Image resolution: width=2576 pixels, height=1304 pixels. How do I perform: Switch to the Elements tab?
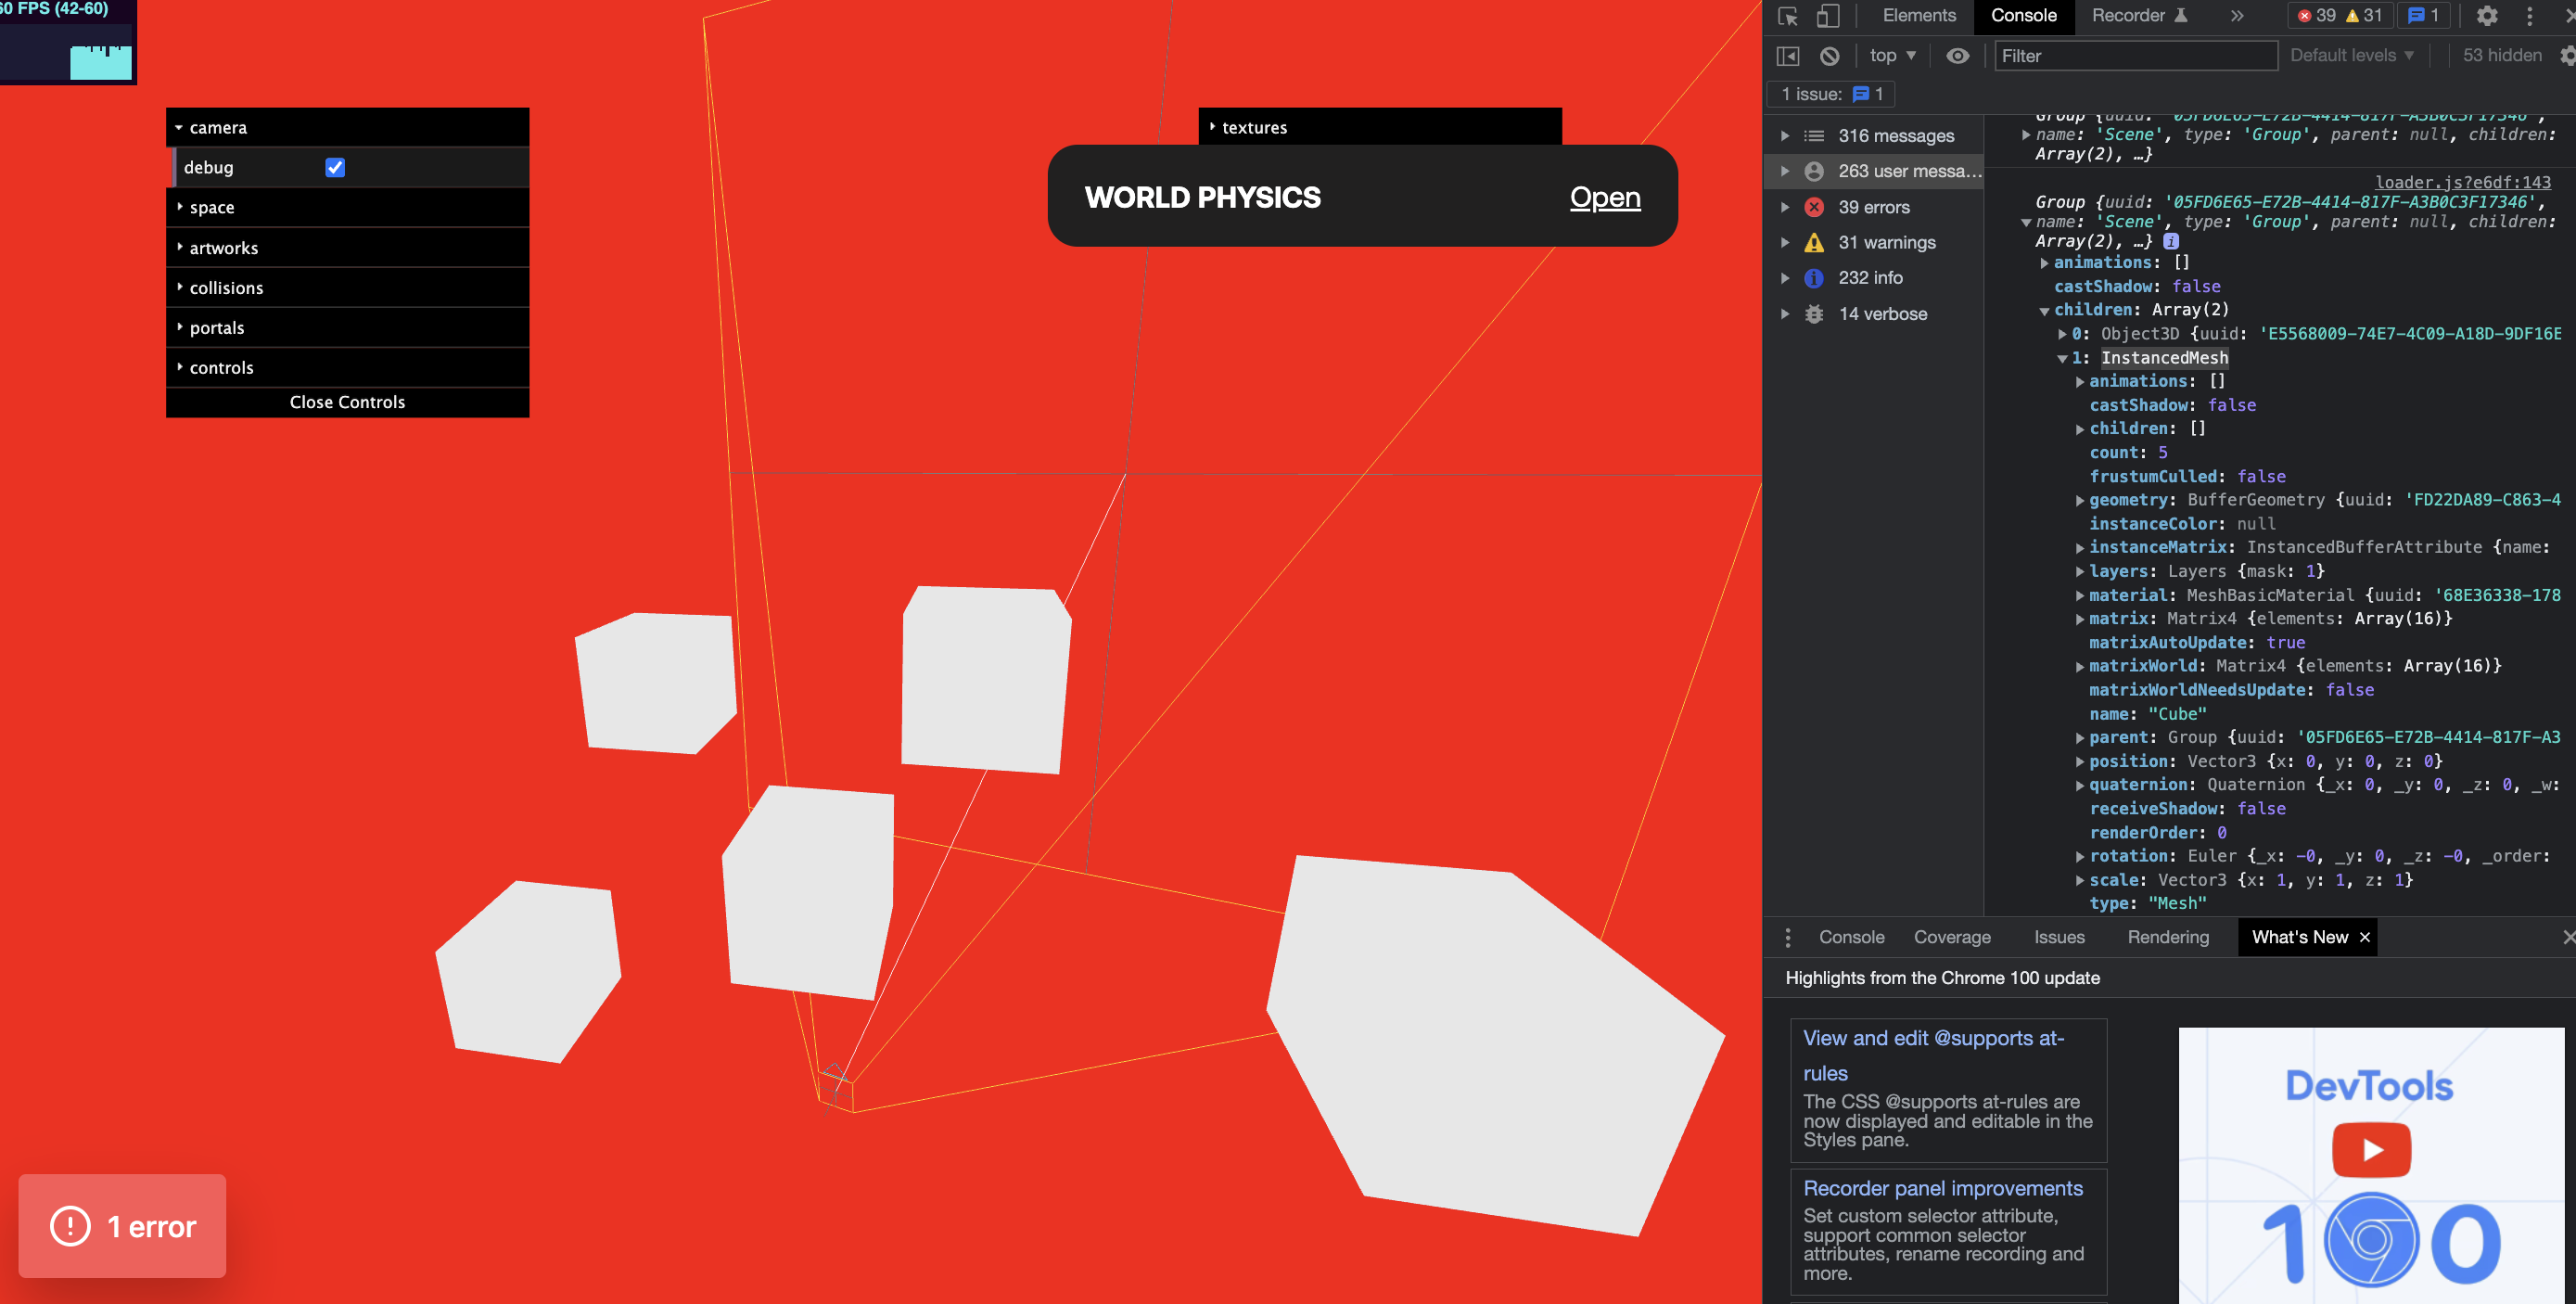pos(1918,16)
